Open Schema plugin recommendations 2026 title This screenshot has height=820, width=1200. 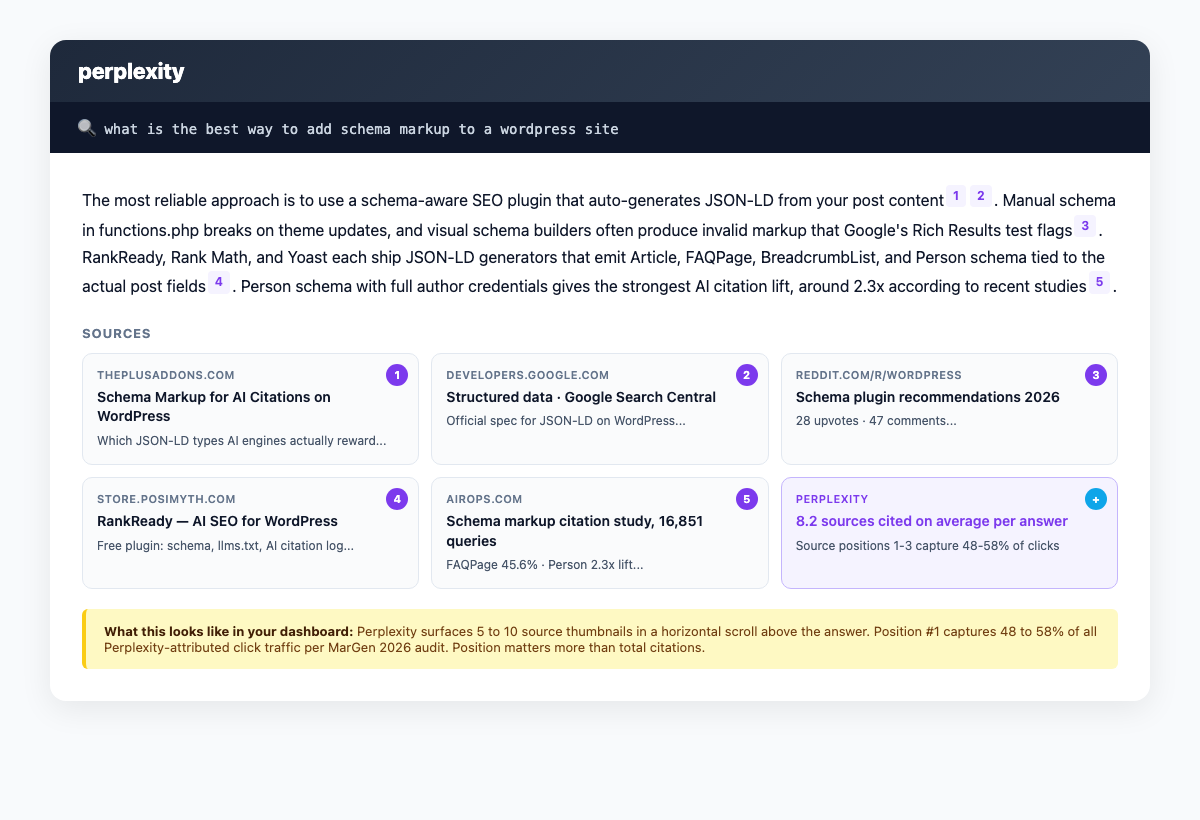(x=927, y=397)
